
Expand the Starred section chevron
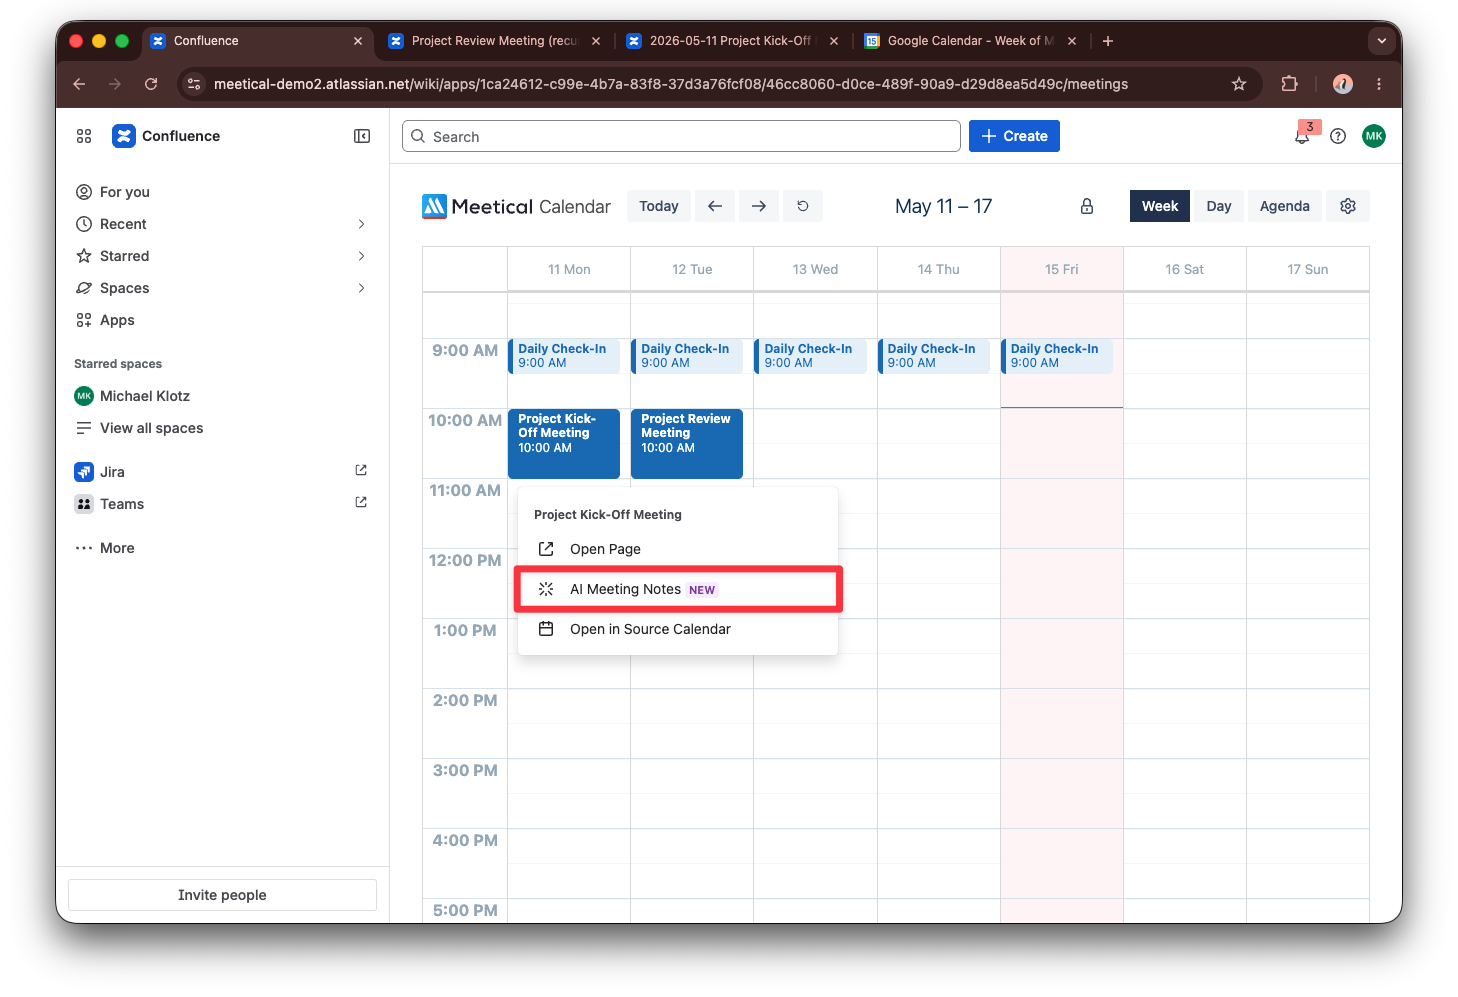(x=361, y=256)
